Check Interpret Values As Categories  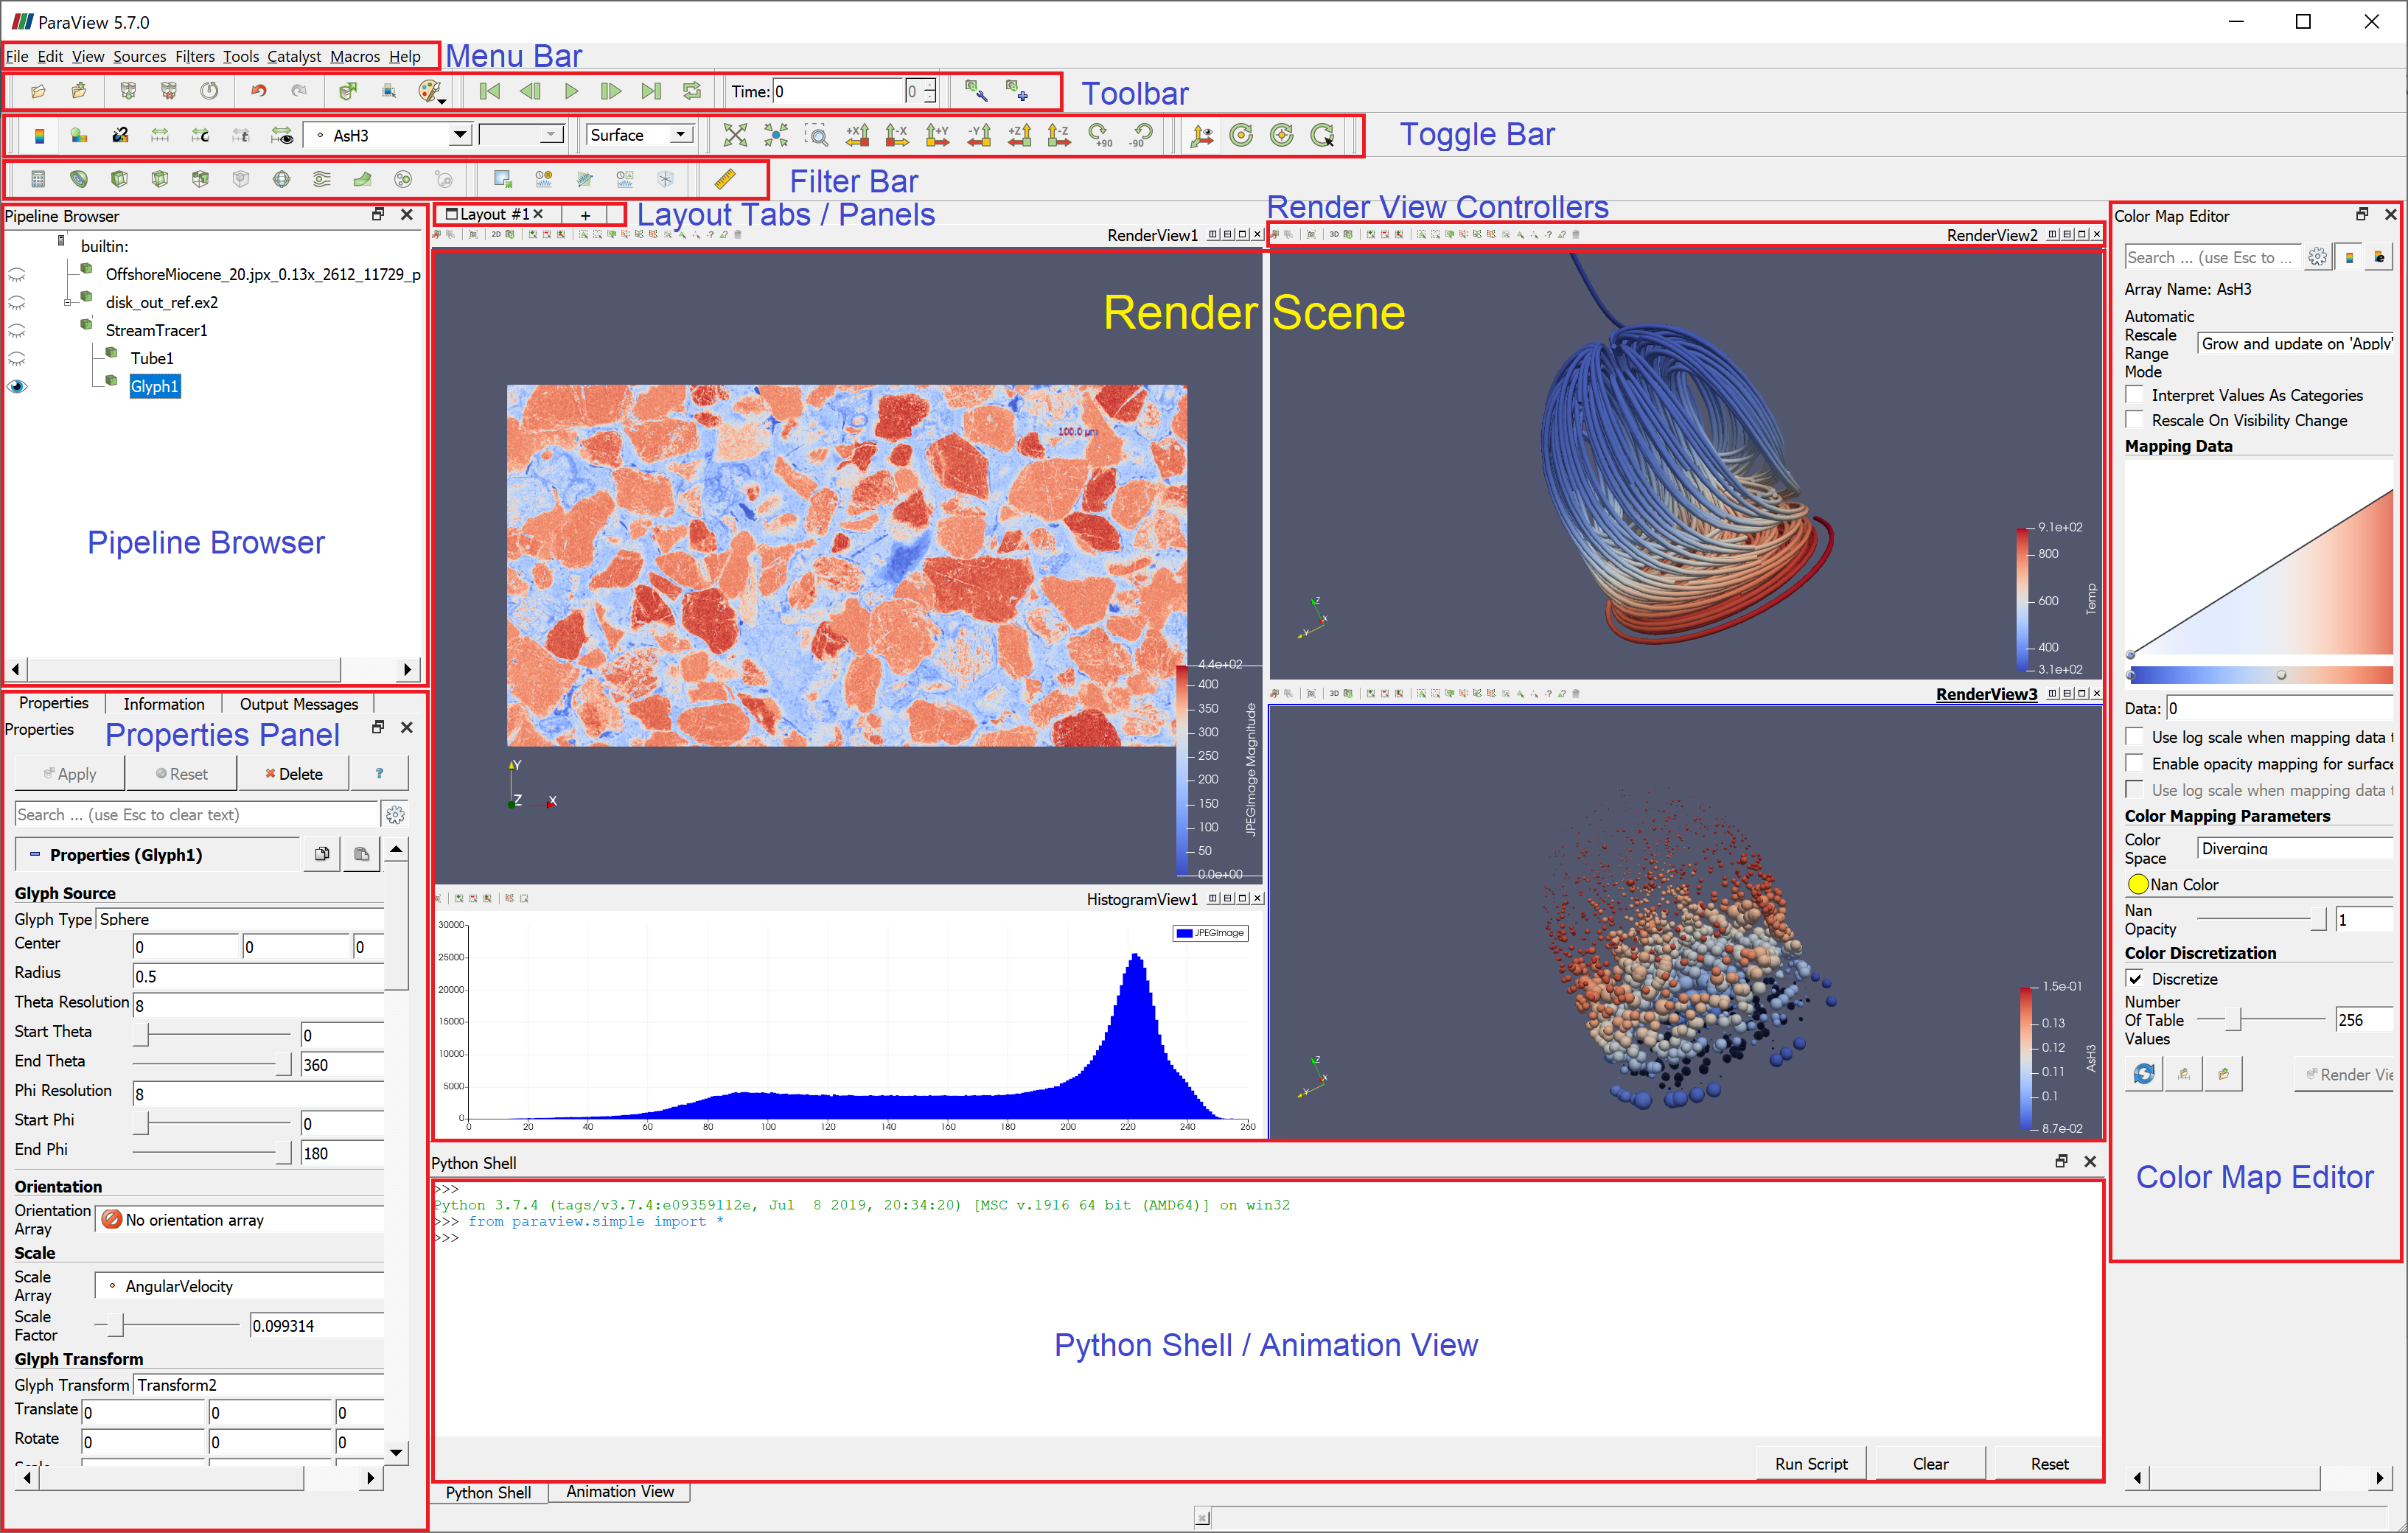click(2135, 395)
